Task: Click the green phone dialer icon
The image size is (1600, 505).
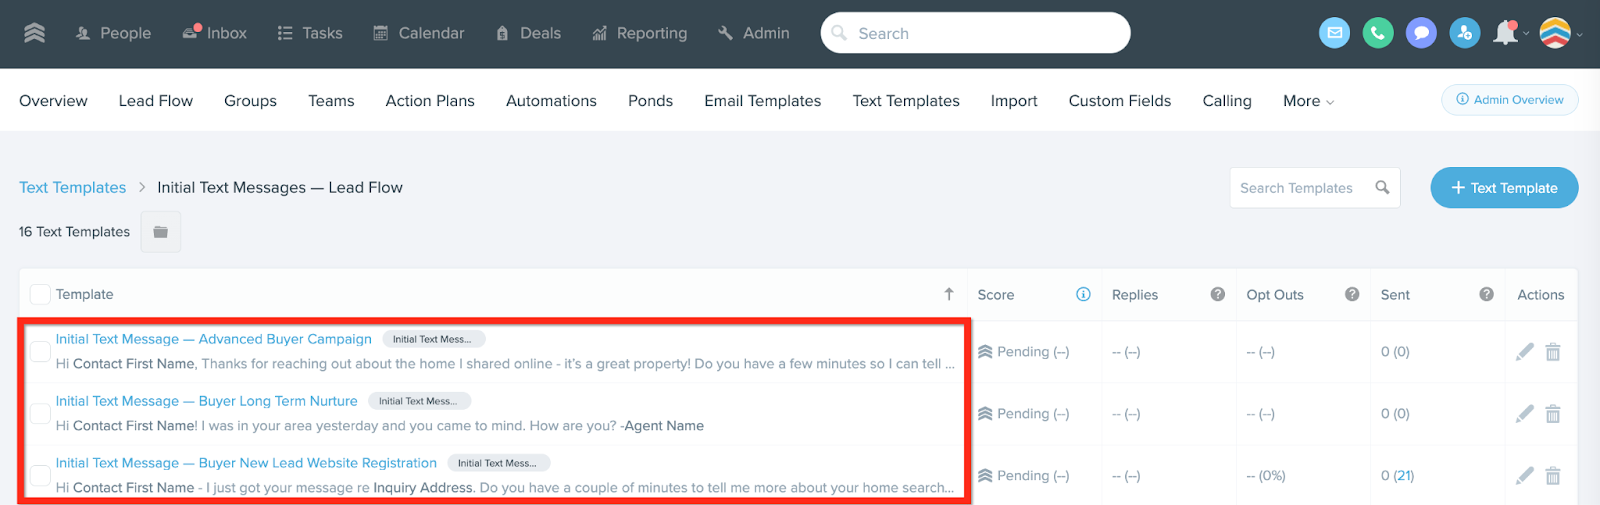Action: point(1377,33)
